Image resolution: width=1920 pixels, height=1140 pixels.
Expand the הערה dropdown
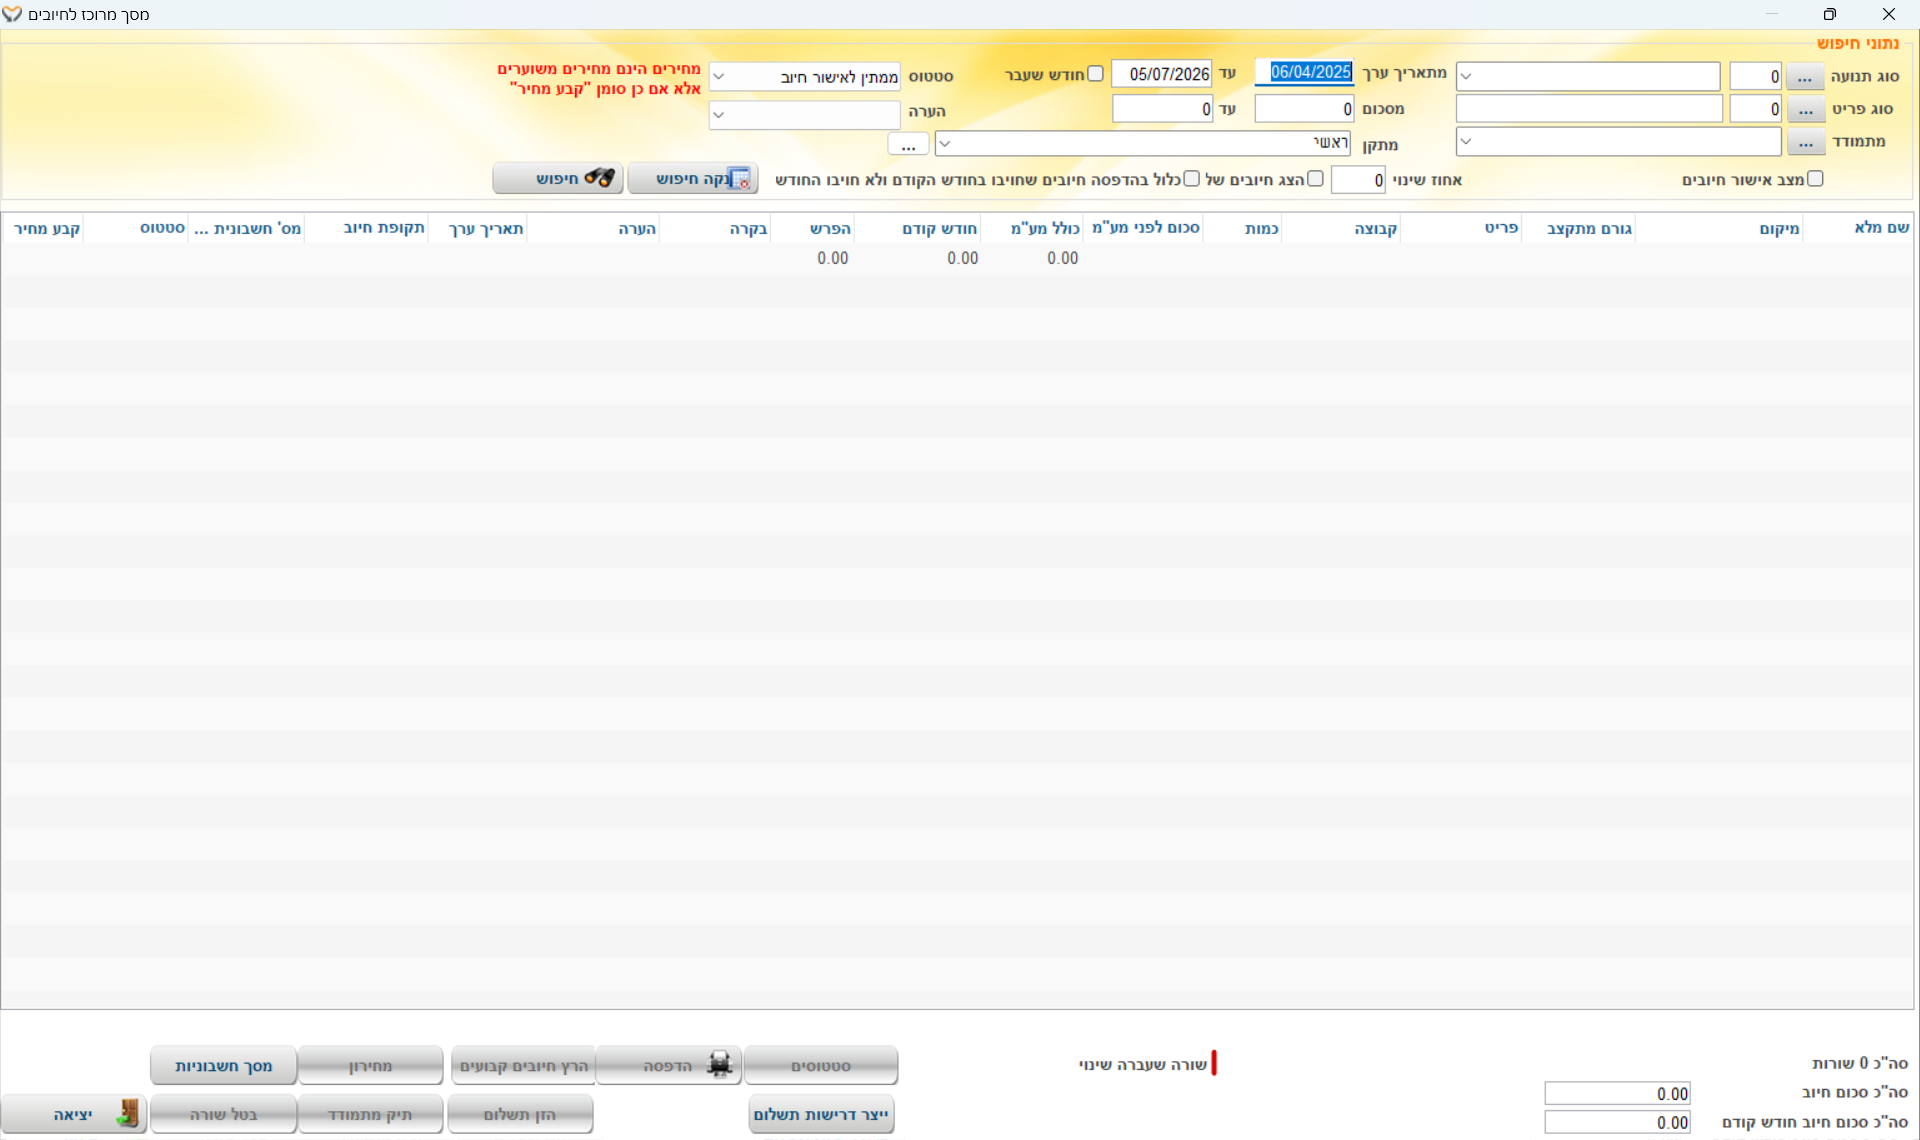(719, 114)
